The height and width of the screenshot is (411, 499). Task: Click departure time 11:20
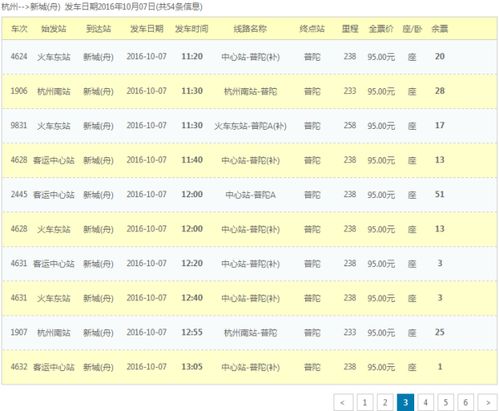click(x=192, y=56)
